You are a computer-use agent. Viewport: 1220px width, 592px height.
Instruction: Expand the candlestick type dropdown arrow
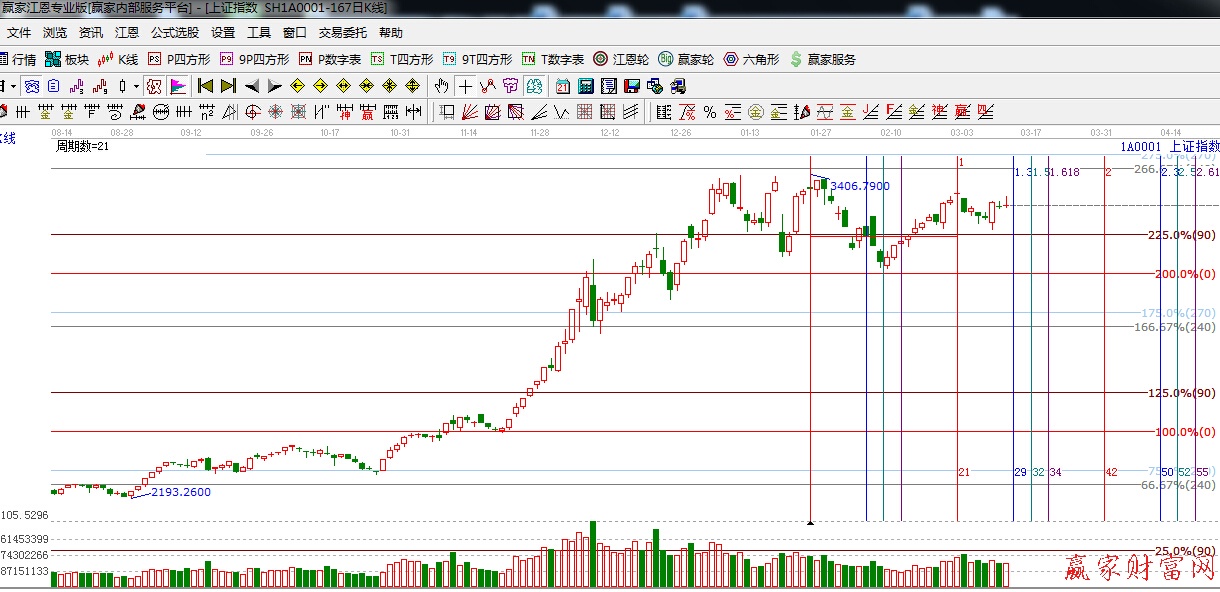point(136,86)
